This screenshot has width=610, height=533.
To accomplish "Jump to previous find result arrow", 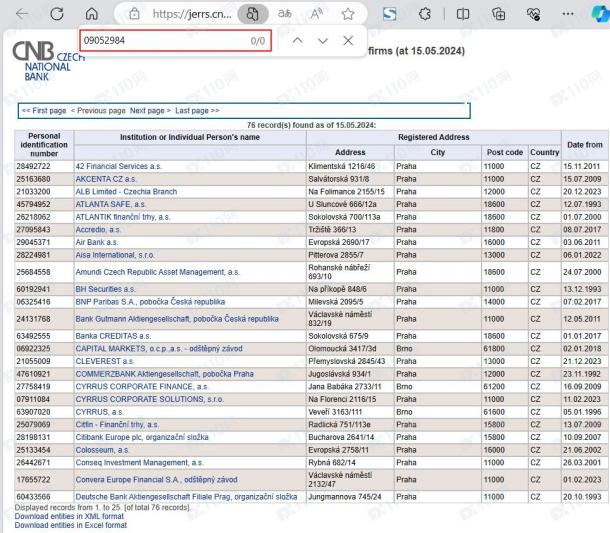I will tap(297, 40).
